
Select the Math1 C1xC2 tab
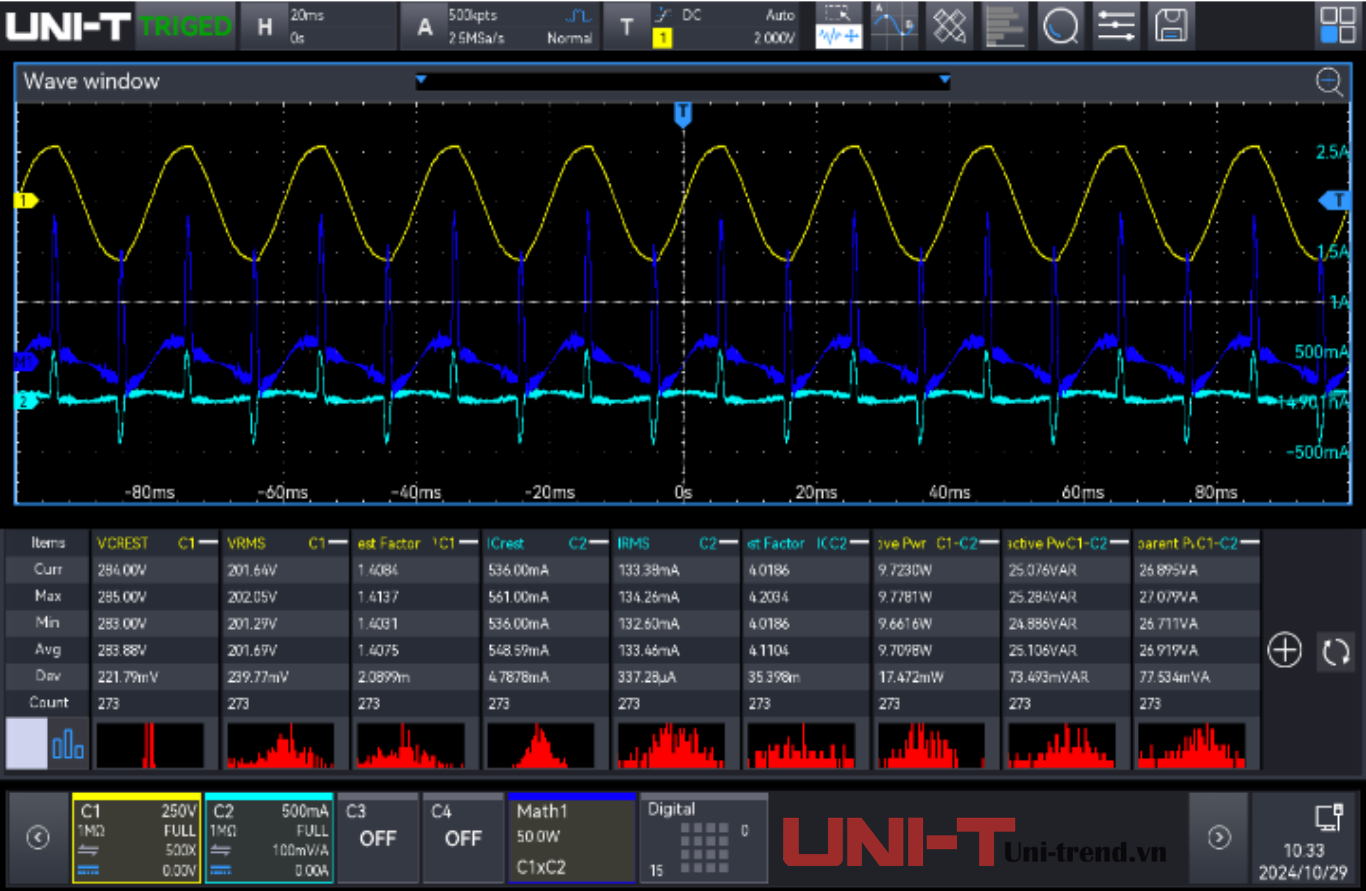pos(571,838)
